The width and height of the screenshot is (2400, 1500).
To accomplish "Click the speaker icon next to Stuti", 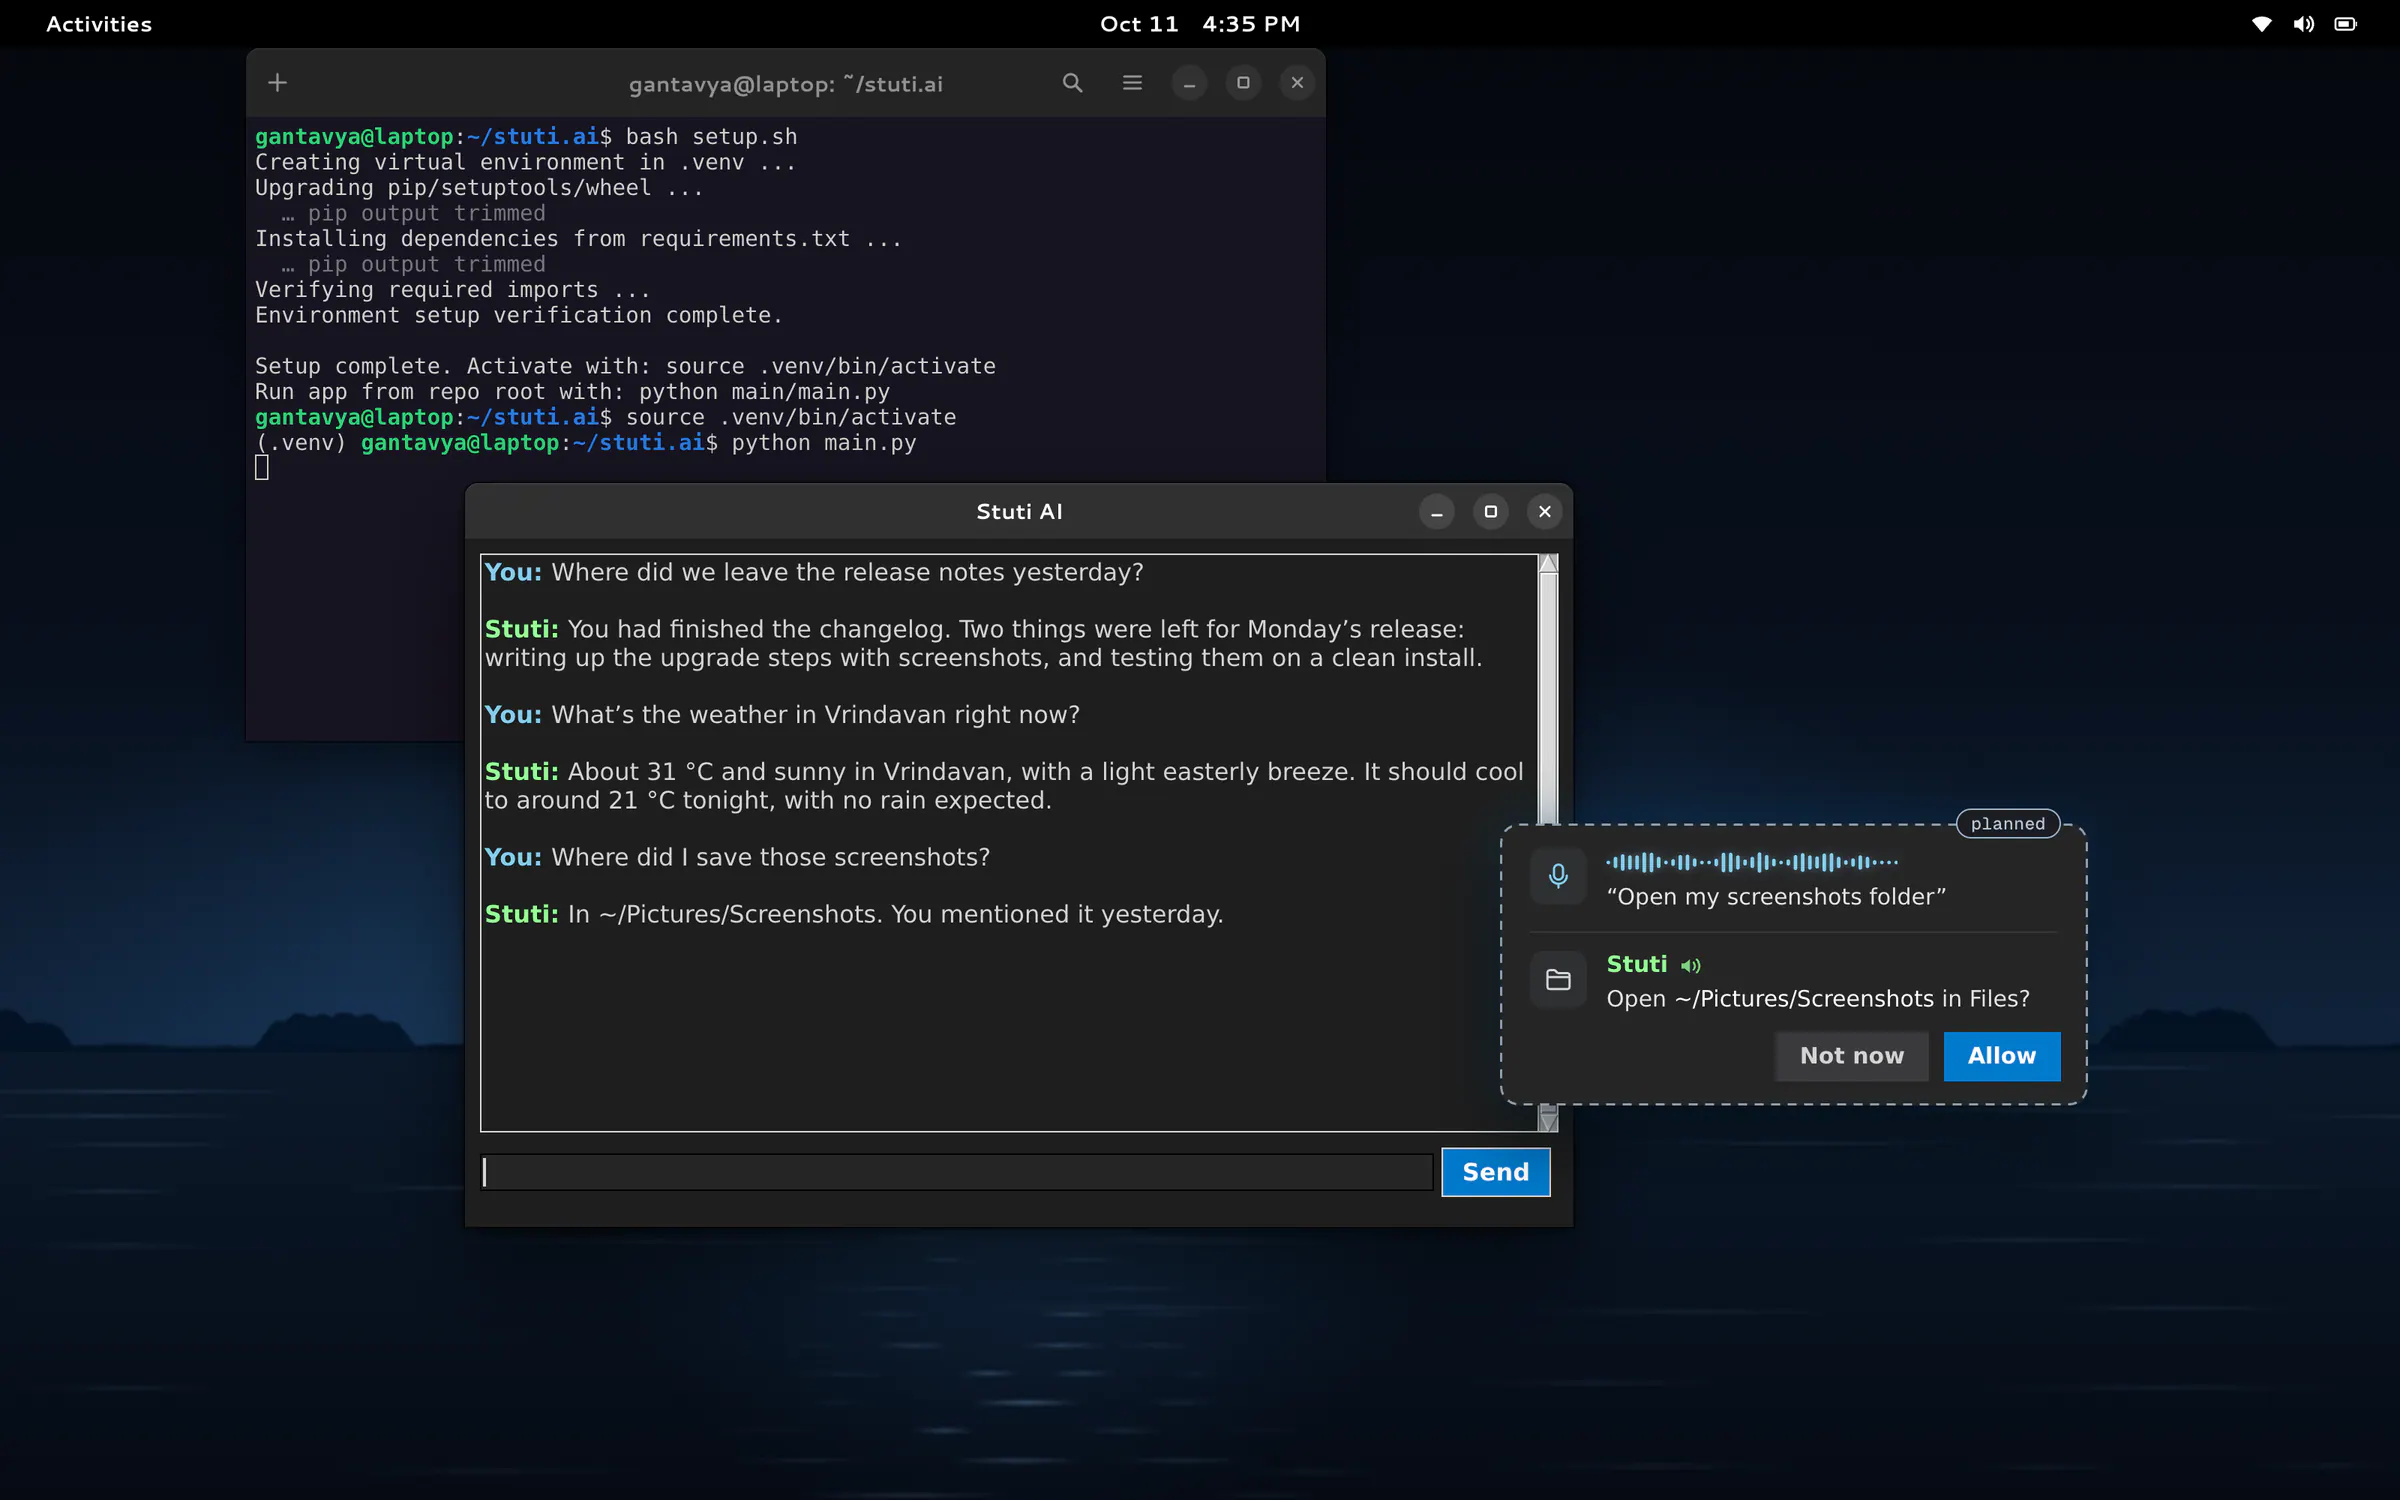I will (1691, 965).
